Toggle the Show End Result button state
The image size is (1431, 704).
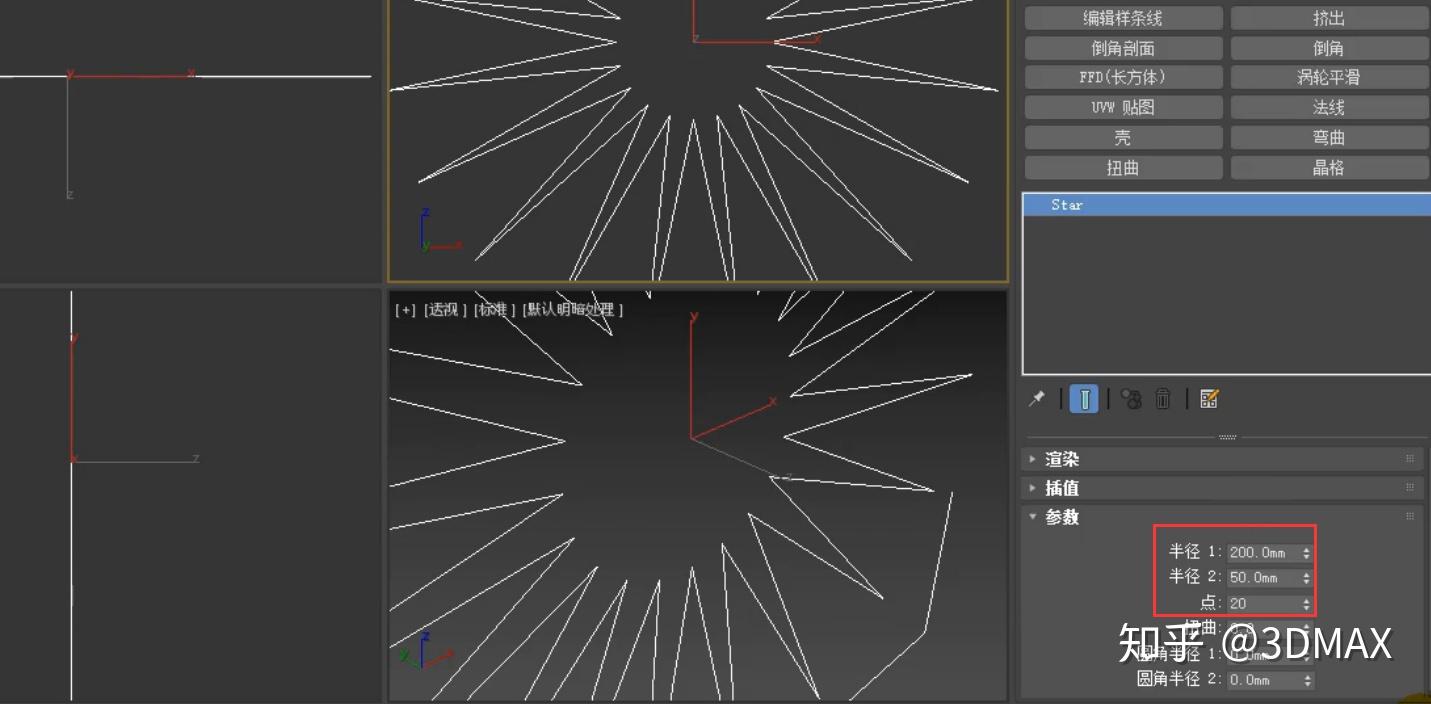1083,399
